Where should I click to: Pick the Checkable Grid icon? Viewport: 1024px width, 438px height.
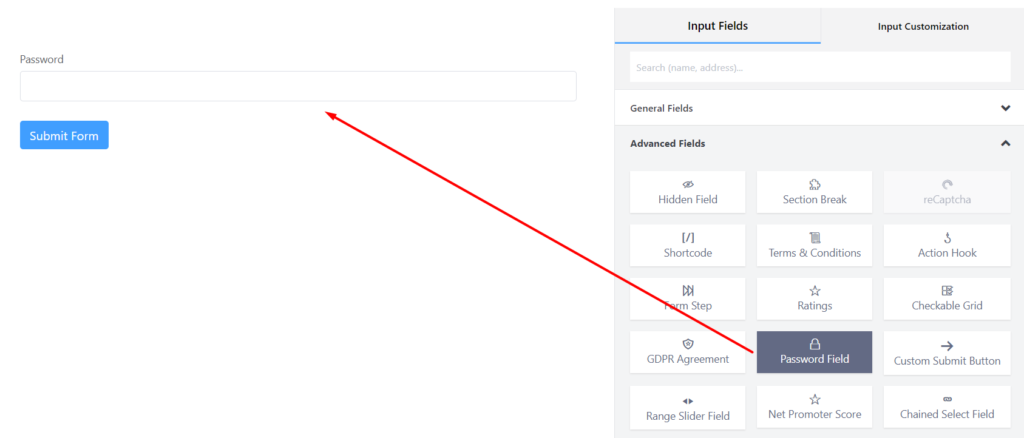tap(947, 291)
